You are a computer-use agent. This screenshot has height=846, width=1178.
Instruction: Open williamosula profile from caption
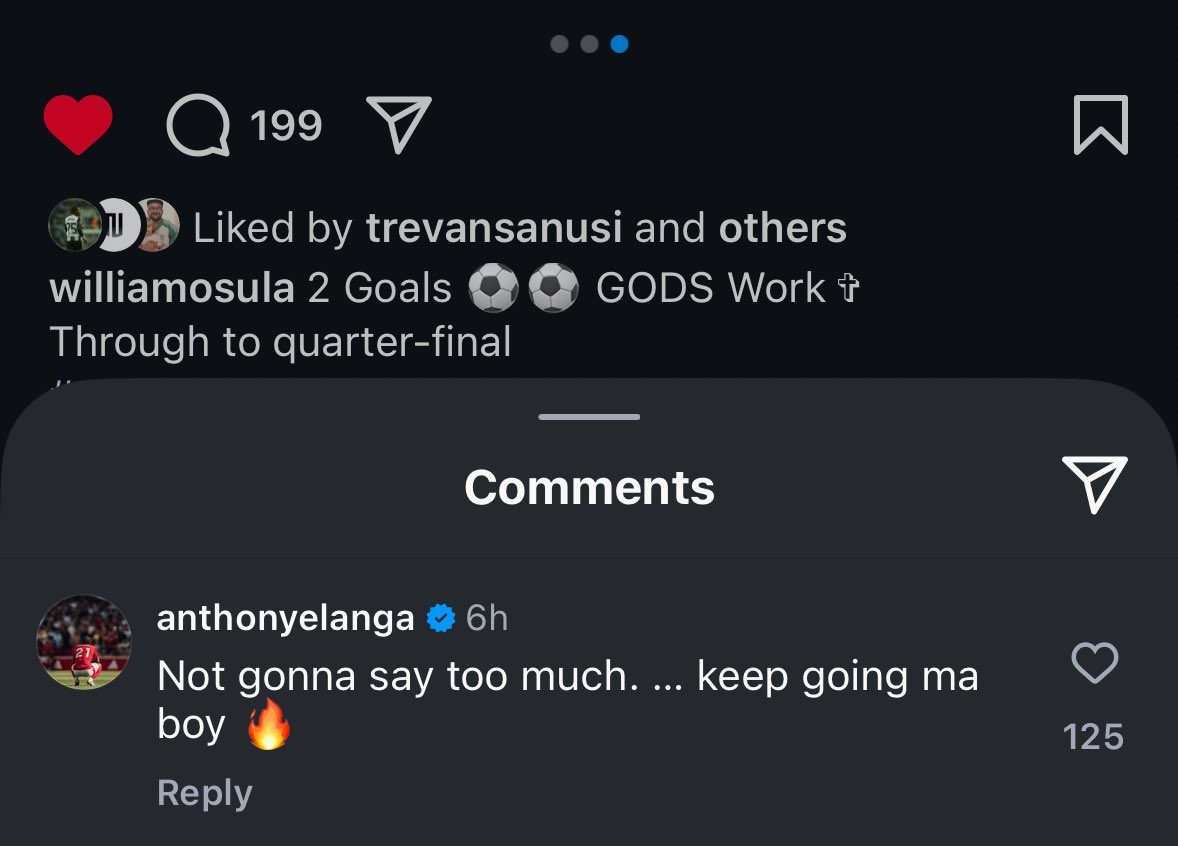pos(172,289)
